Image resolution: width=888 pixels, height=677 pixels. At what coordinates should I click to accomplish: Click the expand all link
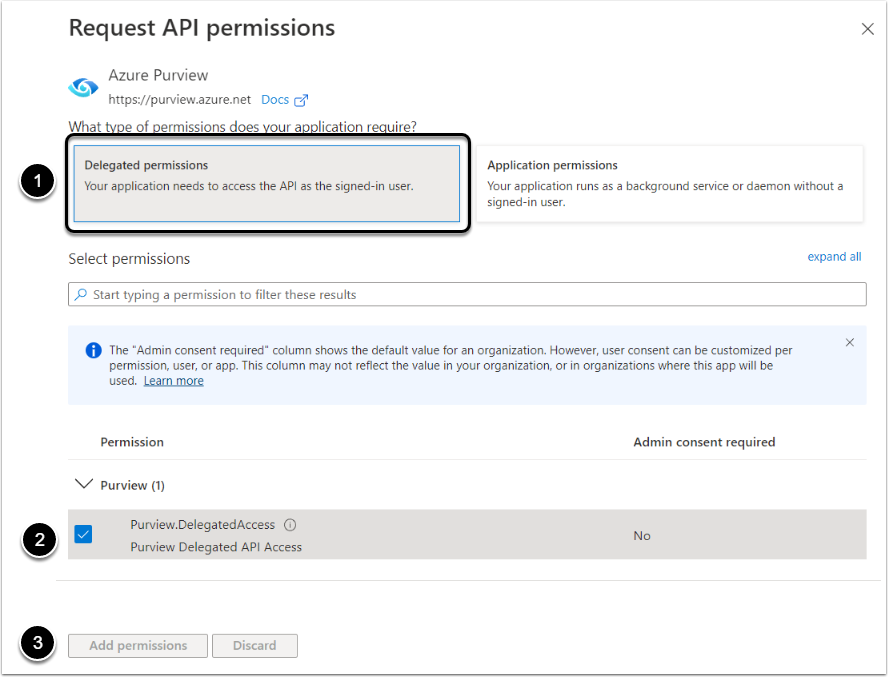point(834,257)
